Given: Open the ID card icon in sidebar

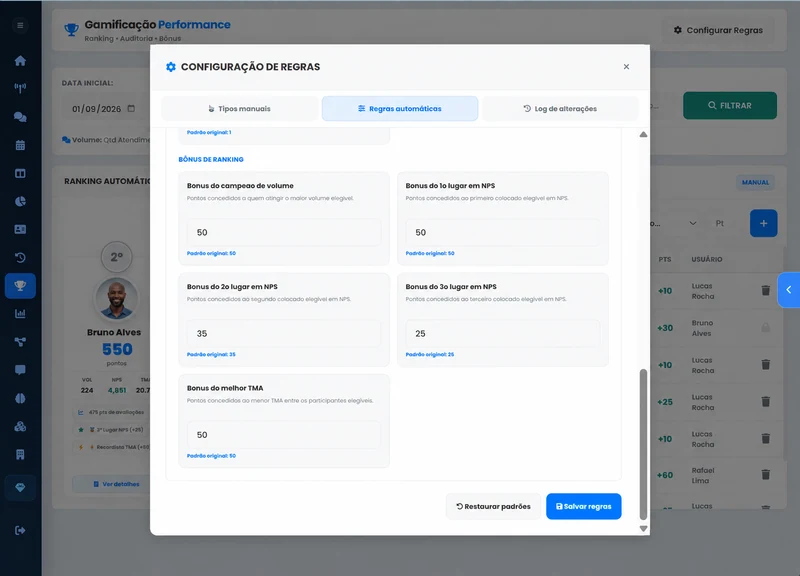Looking at the screenshot, I should coord(20,230).
